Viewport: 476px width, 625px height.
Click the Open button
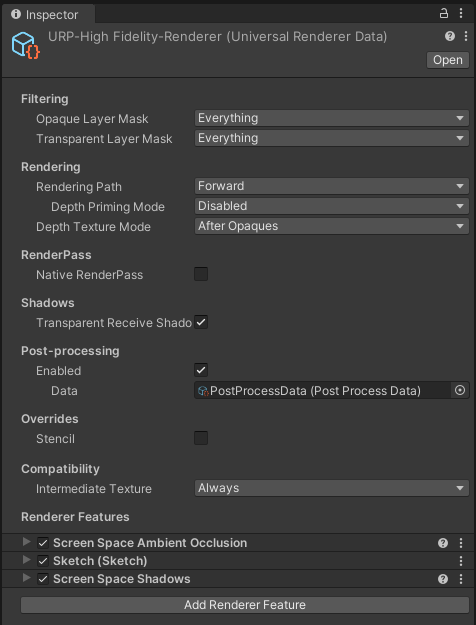[x=448, y=60]
